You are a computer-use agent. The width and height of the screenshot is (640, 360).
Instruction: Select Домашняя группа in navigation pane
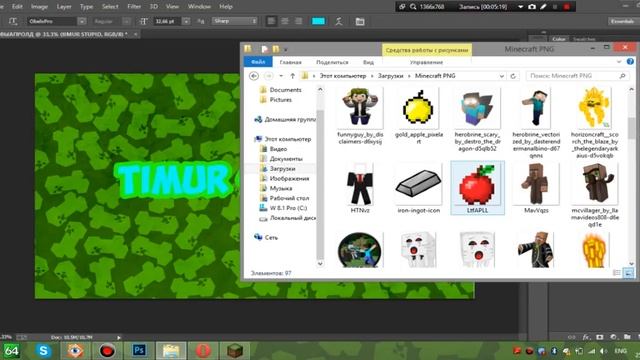point(285,120)
